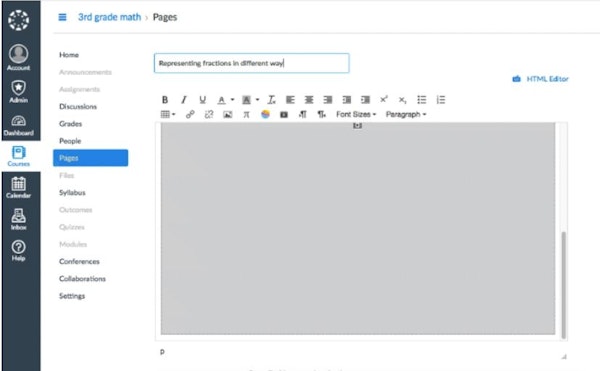Apply the background color highlight button
The width and height of the screenshot is (600, 371).
pyautogui.click(x=246, y=100)
